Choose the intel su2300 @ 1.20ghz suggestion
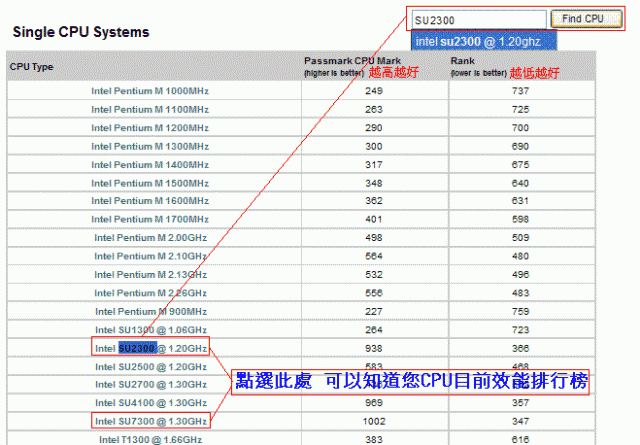Screen dimensions: 640x445 484,41
